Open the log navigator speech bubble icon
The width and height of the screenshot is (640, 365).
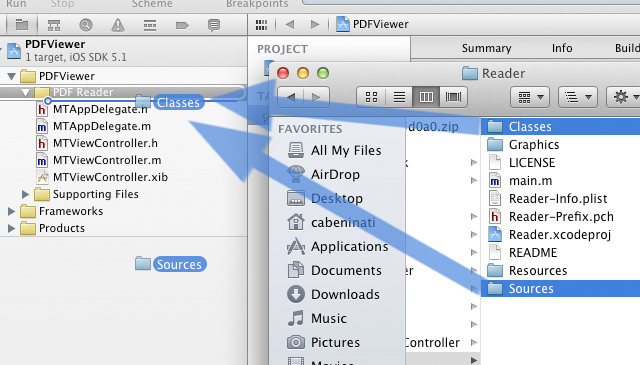point(213,25)
